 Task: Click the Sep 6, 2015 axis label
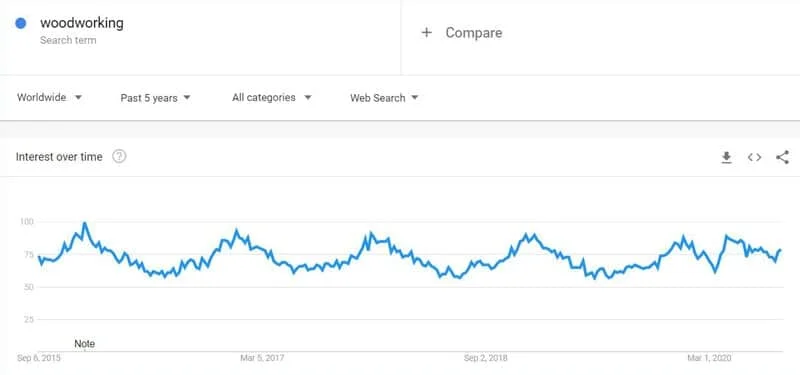pos(39,358)
